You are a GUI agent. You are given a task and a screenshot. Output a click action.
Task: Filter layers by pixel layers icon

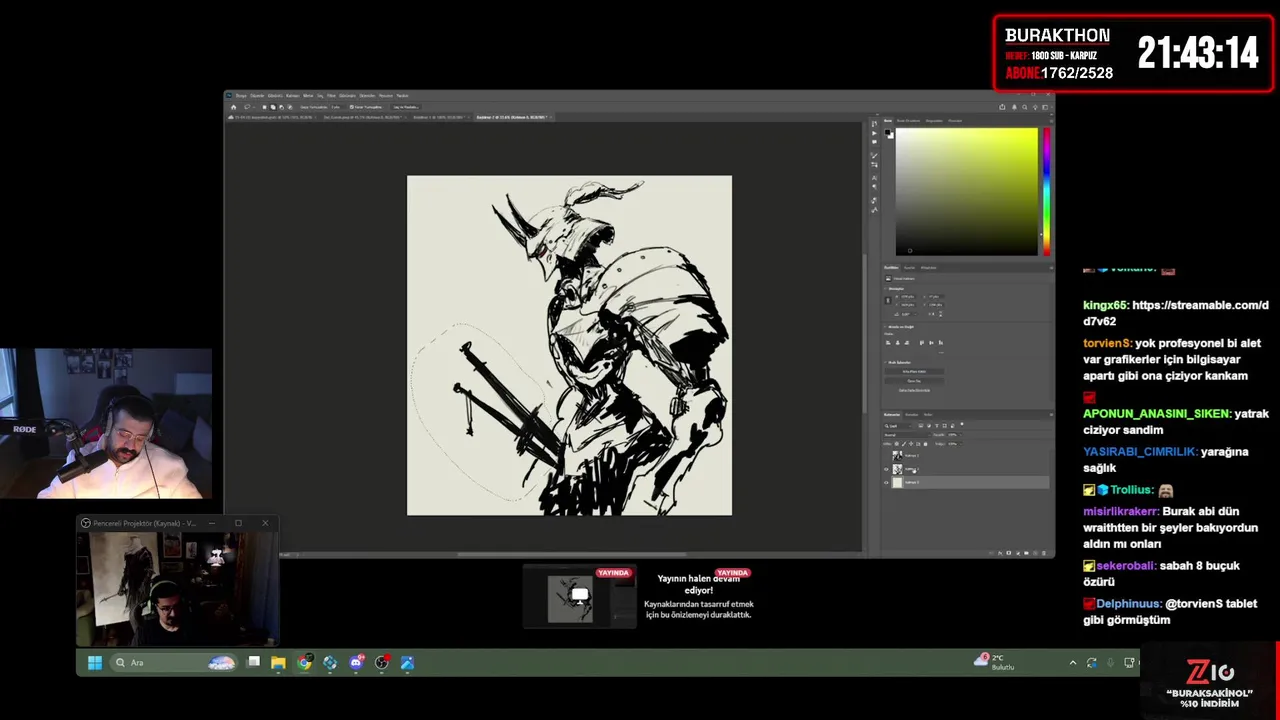[x=921, y=426]
